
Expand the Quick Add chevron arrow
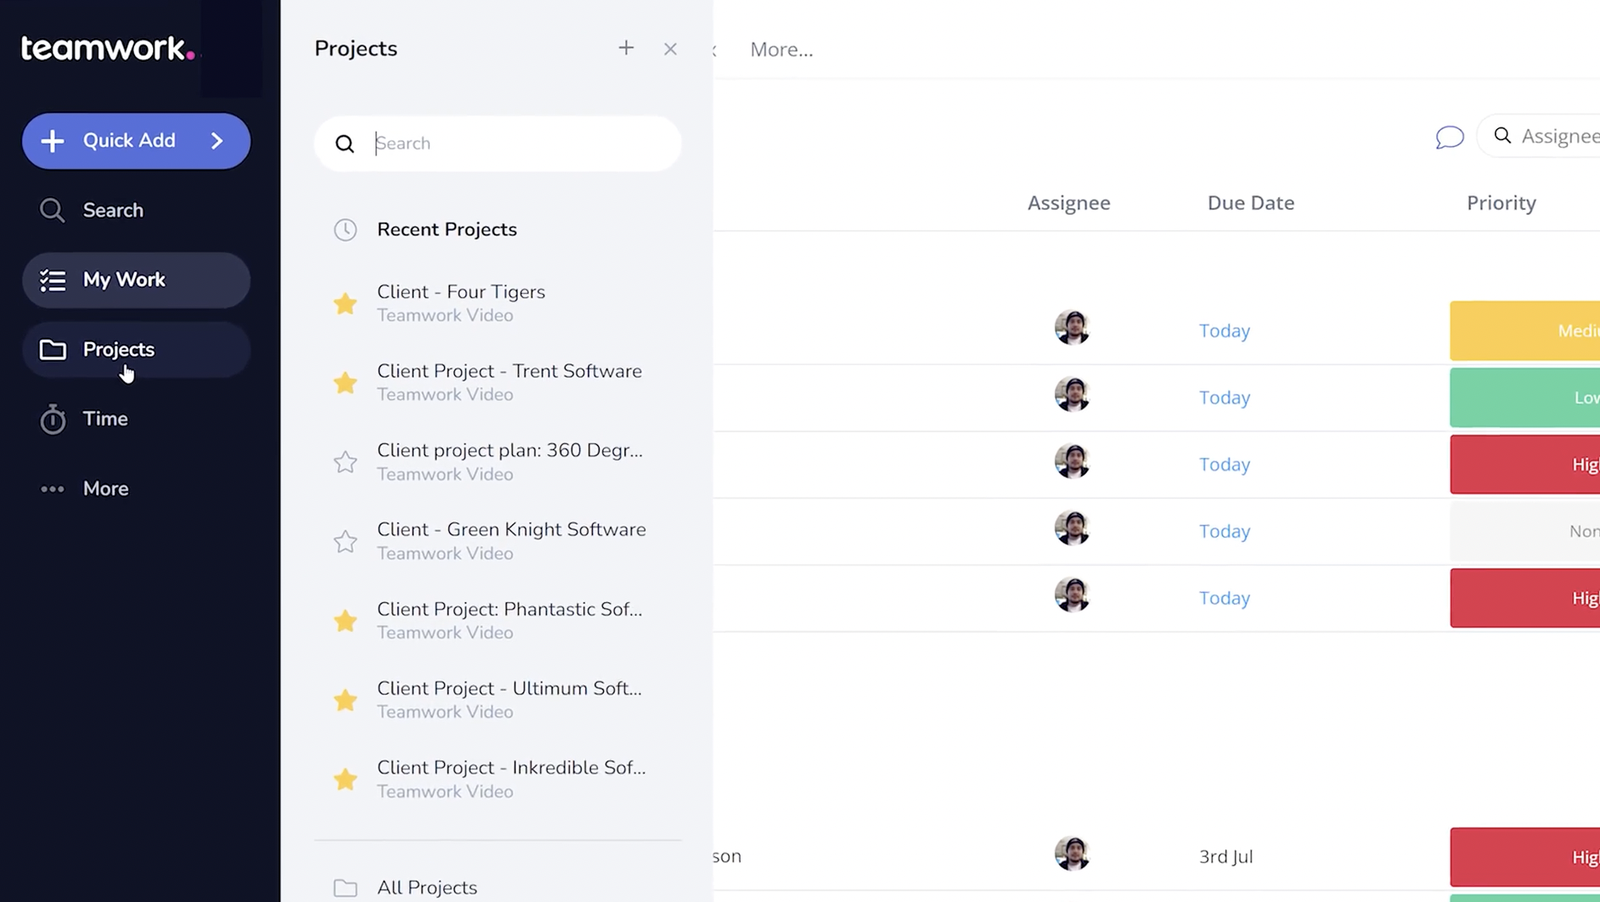click(x=217, y=141)
